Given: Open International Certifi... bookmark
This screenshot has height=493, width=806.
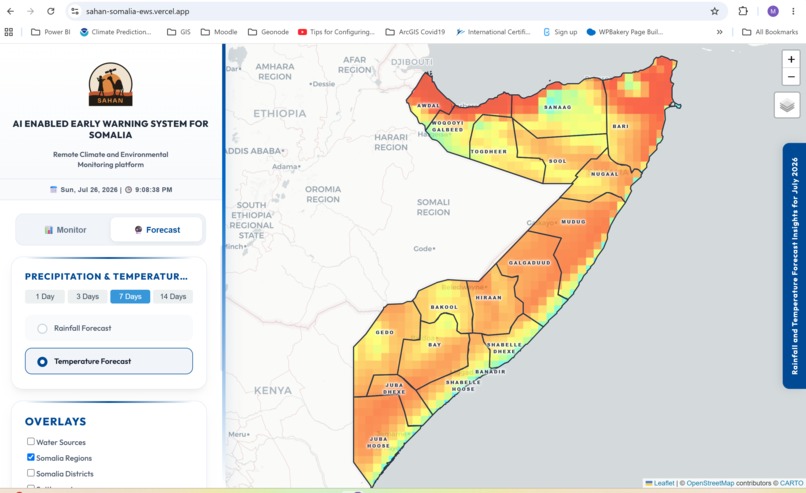Looking at the screenshot, I should (493, 32).
